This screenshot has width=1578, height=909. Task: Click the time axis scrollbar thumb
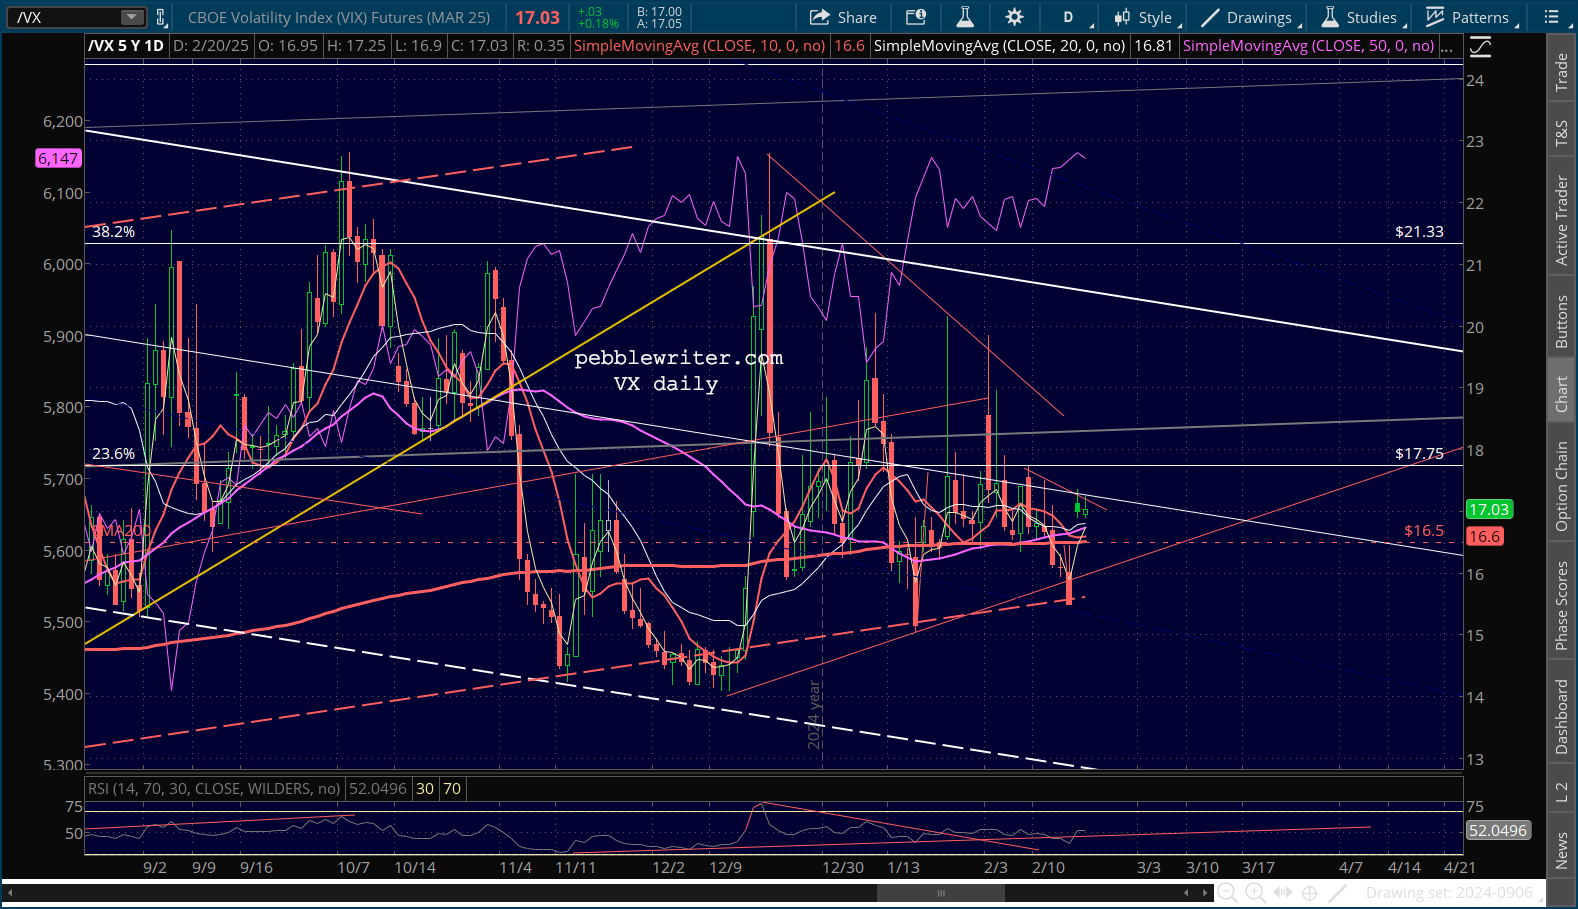(940, 893)
